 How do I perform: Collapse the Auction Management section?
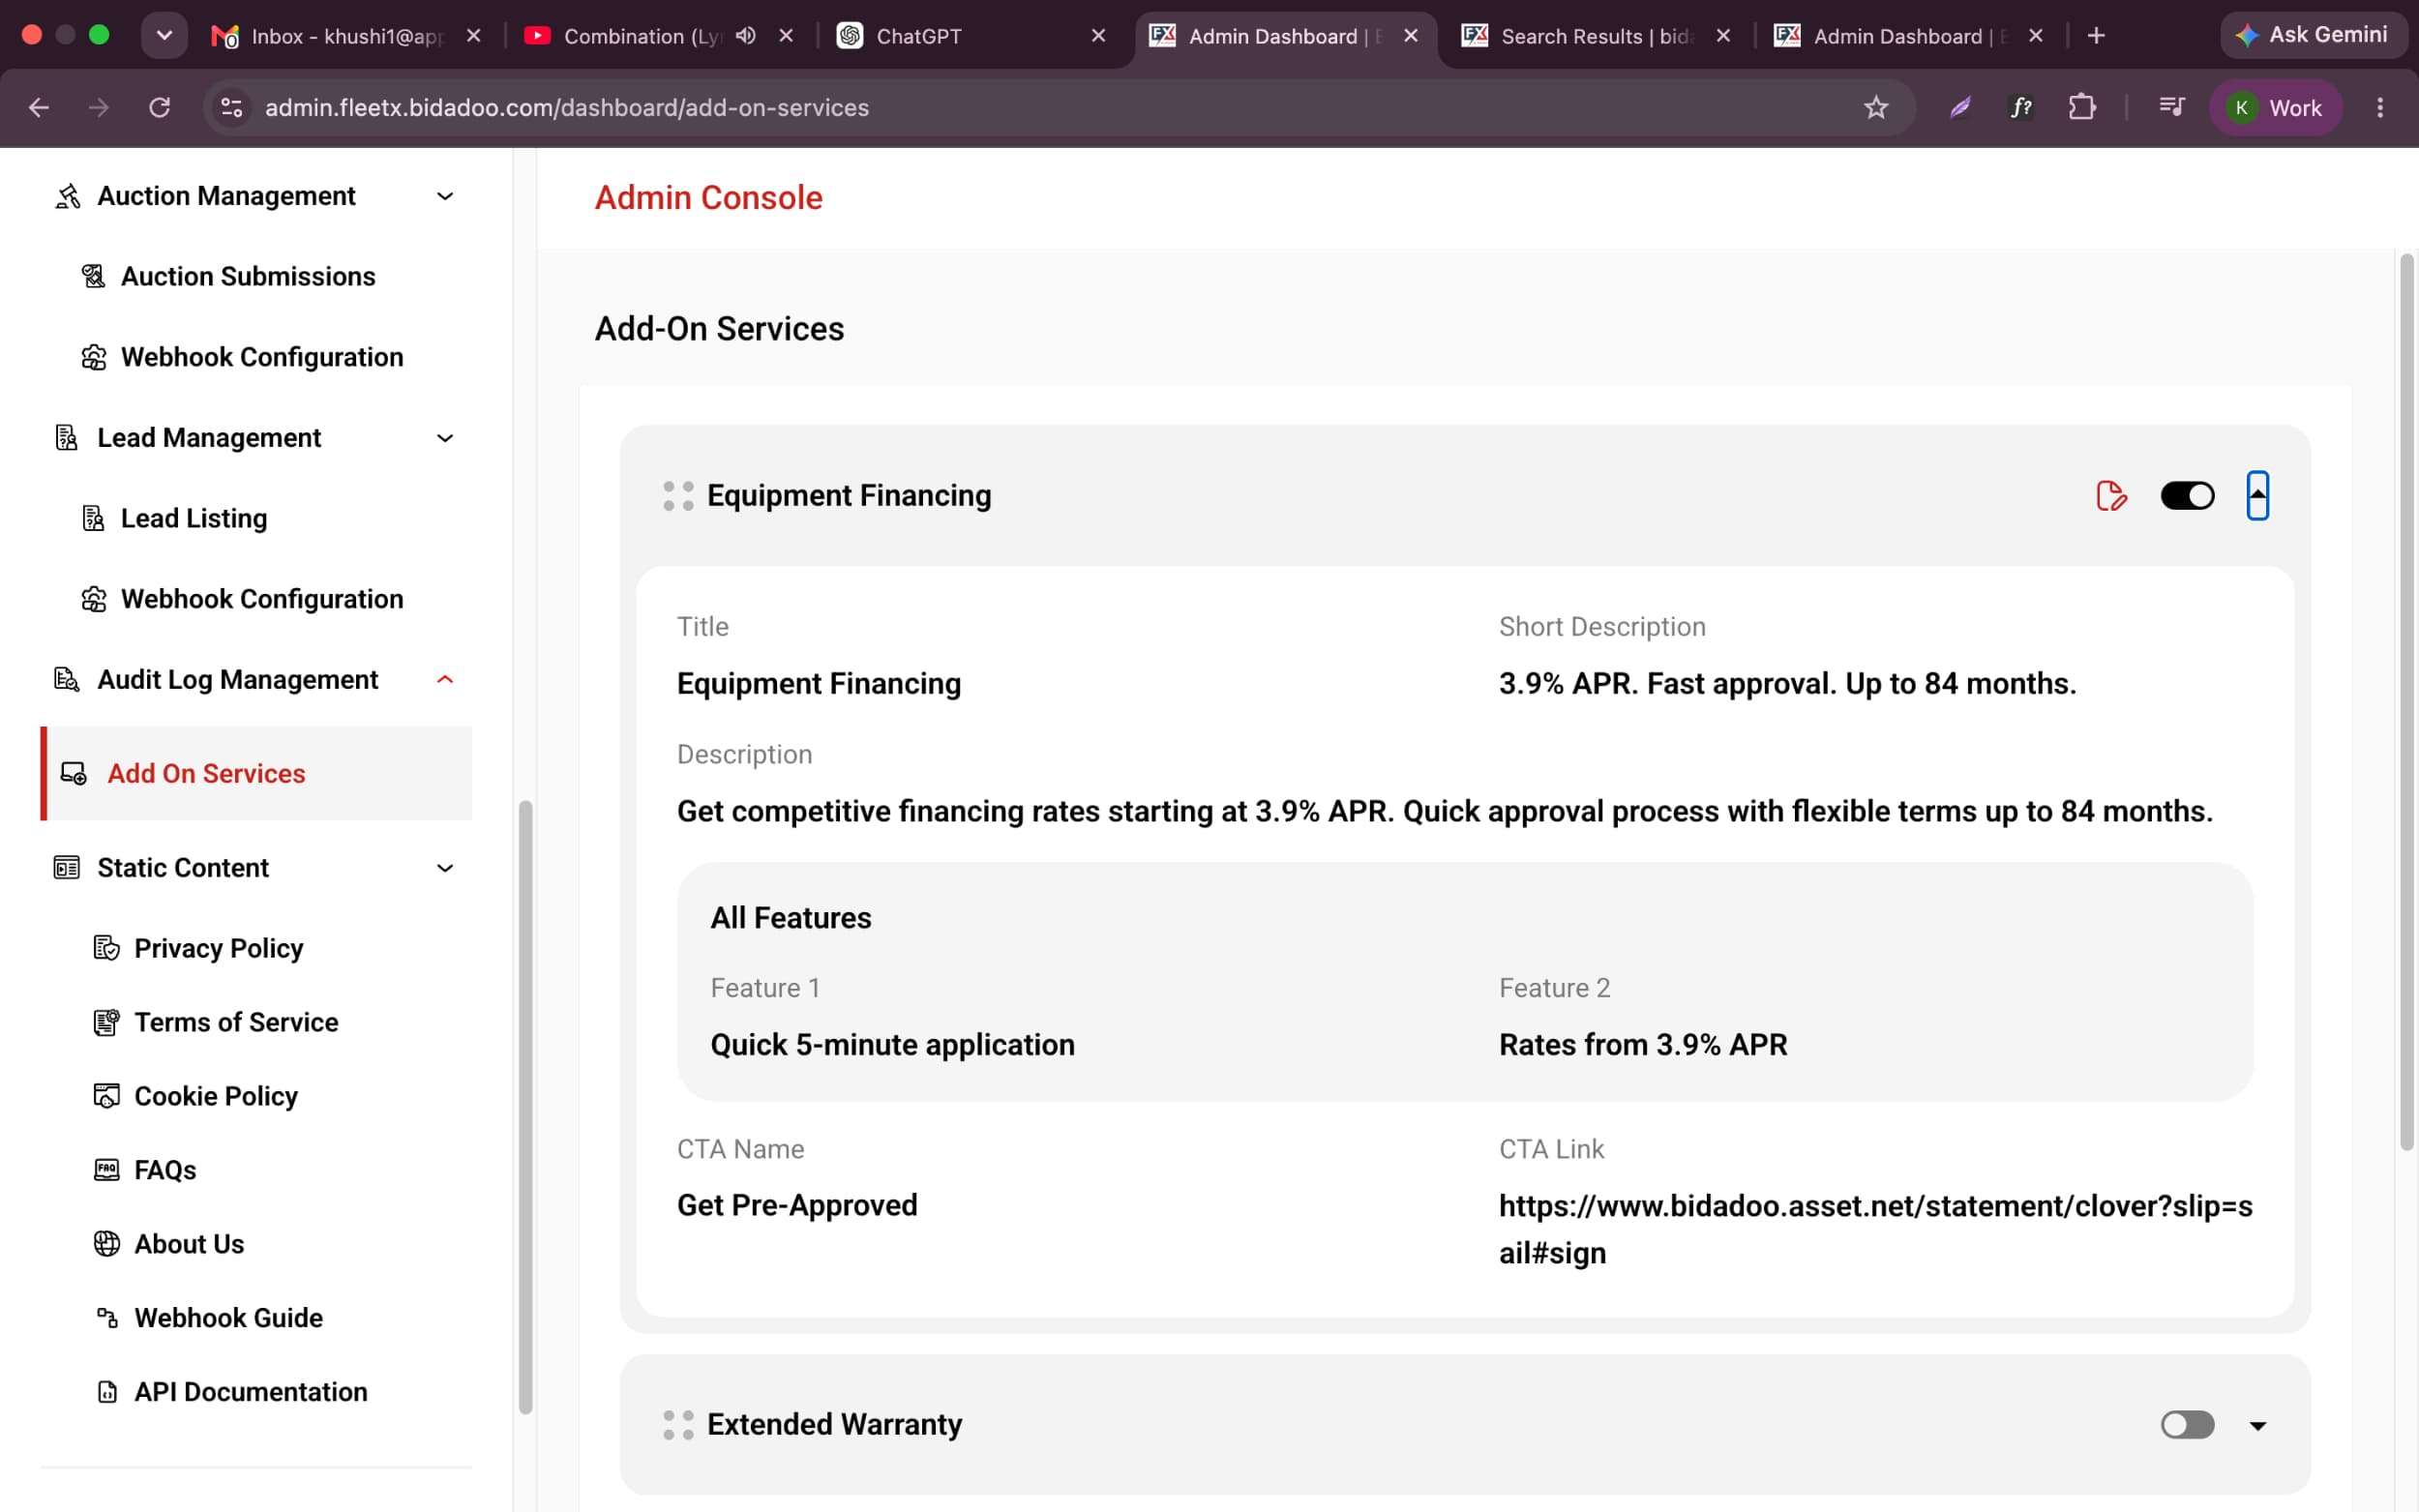tap(445, 196)
